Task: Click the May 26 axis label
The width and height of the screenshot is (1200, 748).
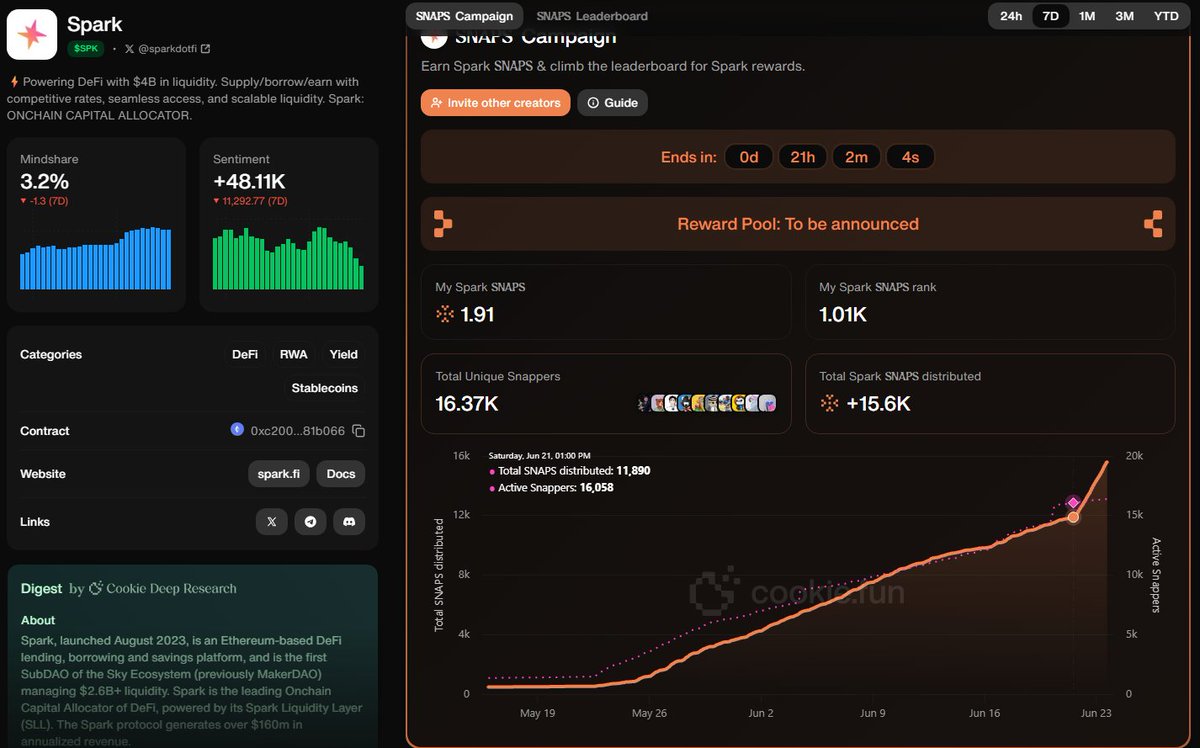Action: coord(649,713)
